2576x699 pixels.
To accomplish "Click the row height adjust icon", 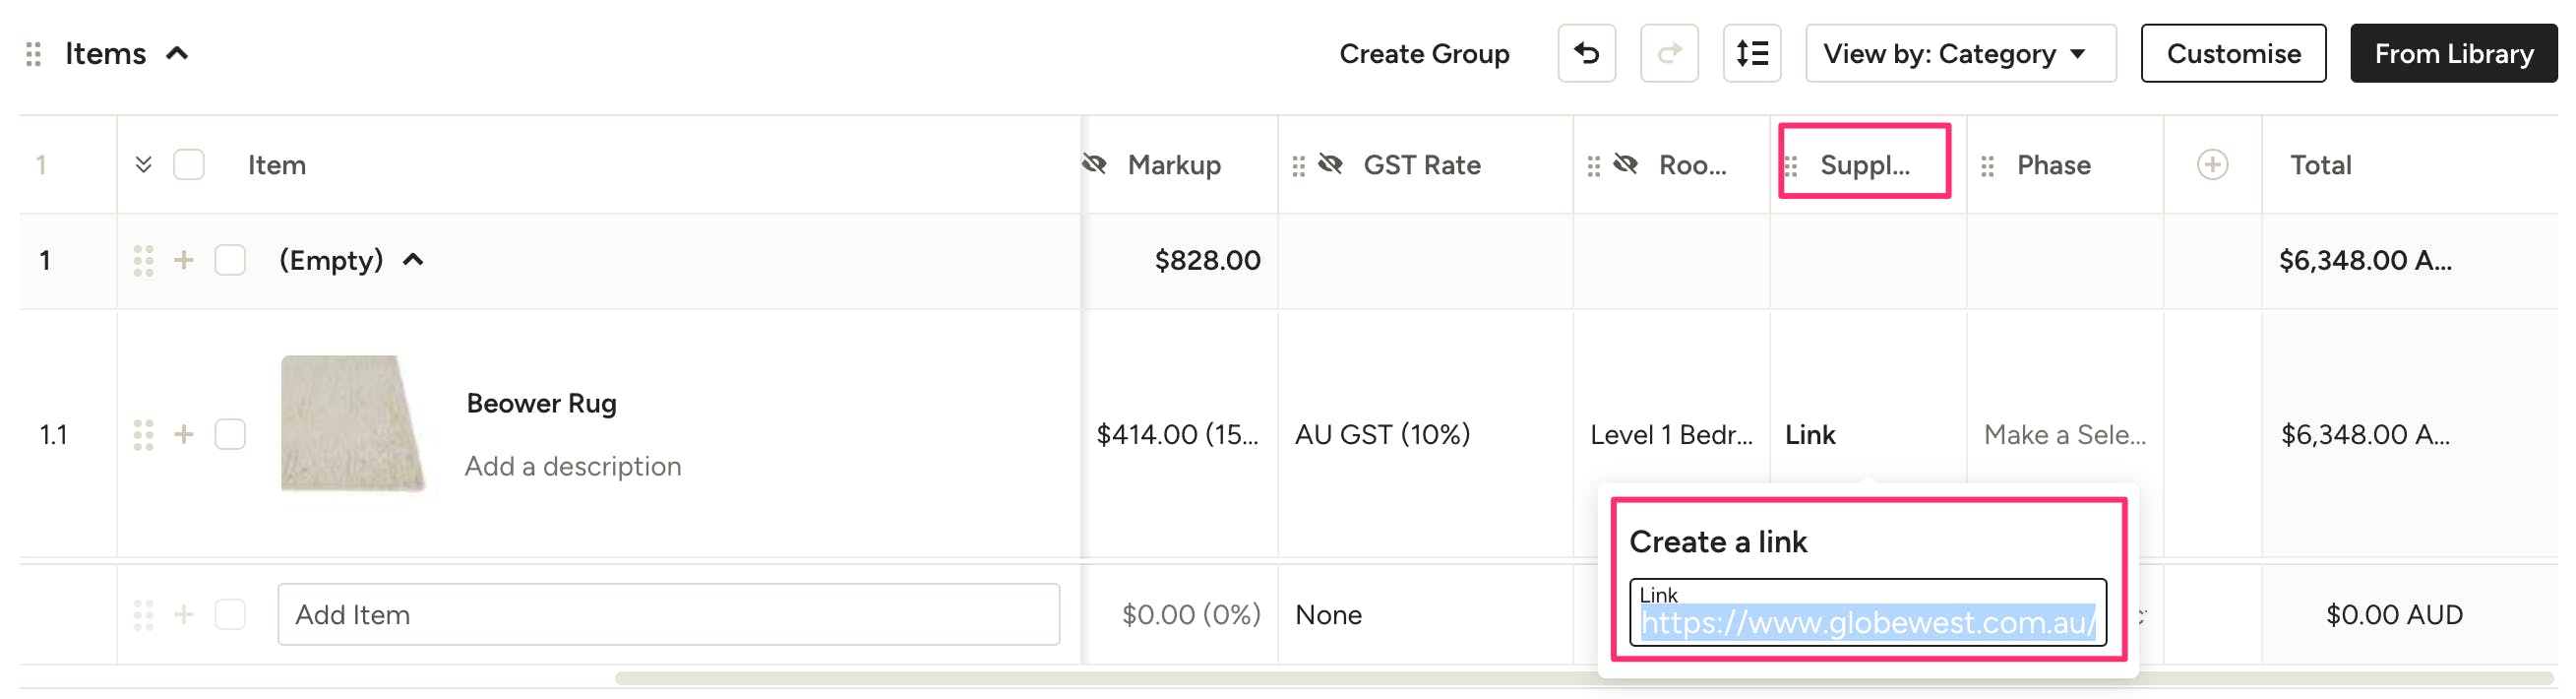I will click(1751, 53).
